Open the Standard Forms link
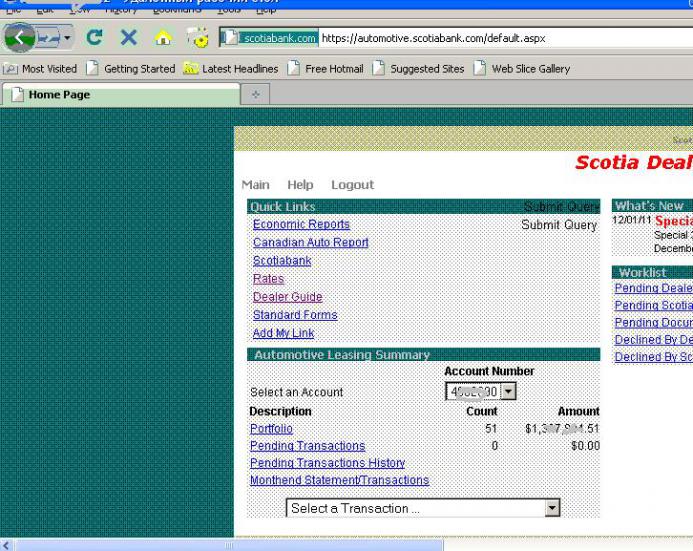Image resolution: width=693 pixels, height=551 pixels. point(295,315)
